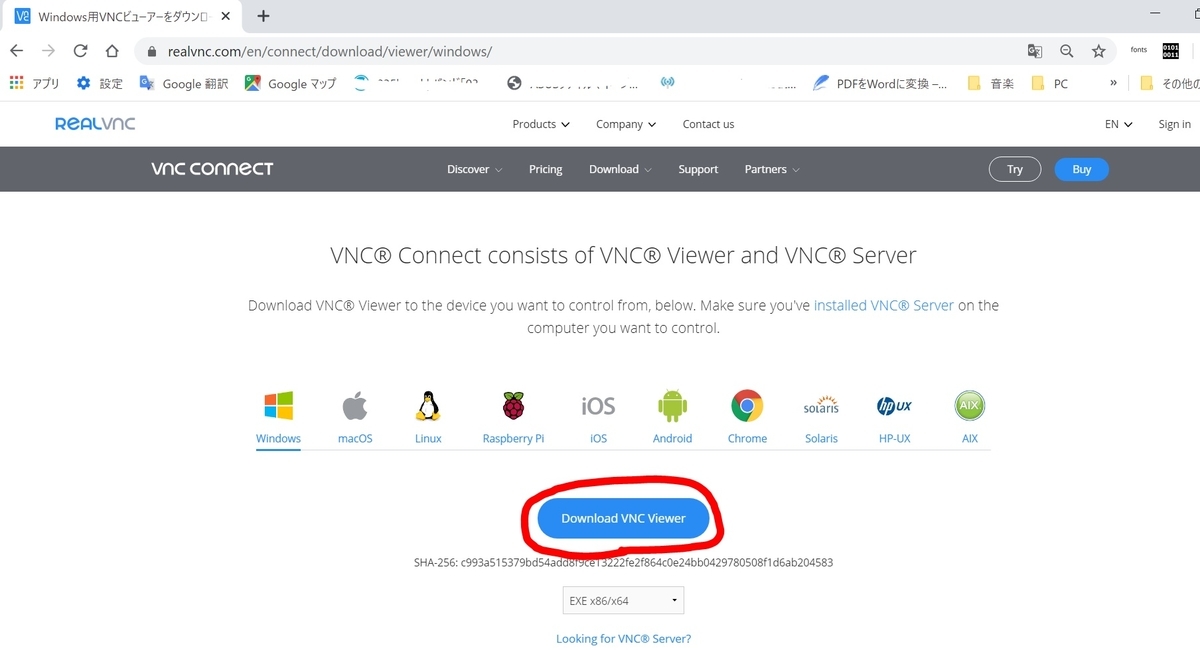Open the EN language selector
Viewport: 1200px width, 650px height.
click(x=1118, y=124)
